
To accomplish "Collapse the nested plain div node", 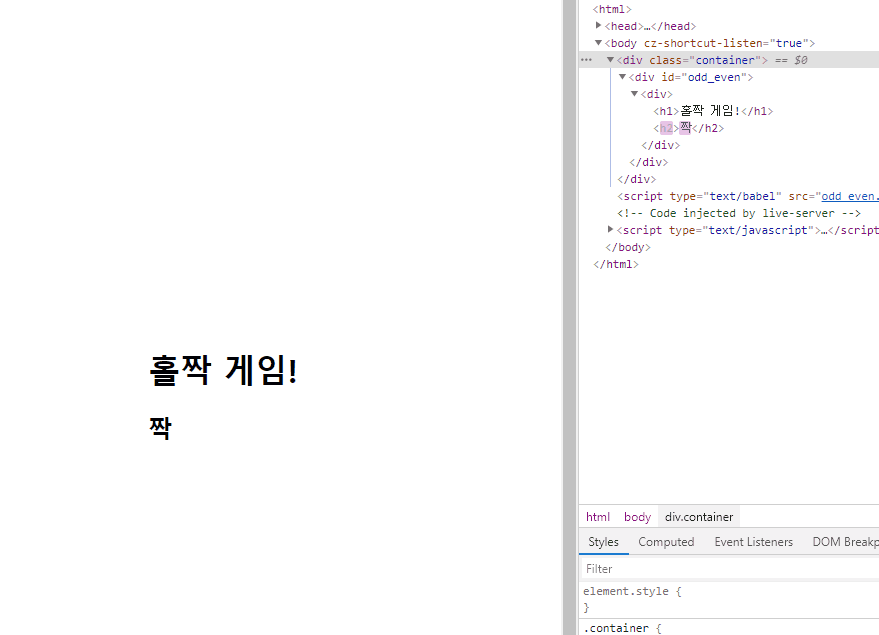I will click(635, 94).
